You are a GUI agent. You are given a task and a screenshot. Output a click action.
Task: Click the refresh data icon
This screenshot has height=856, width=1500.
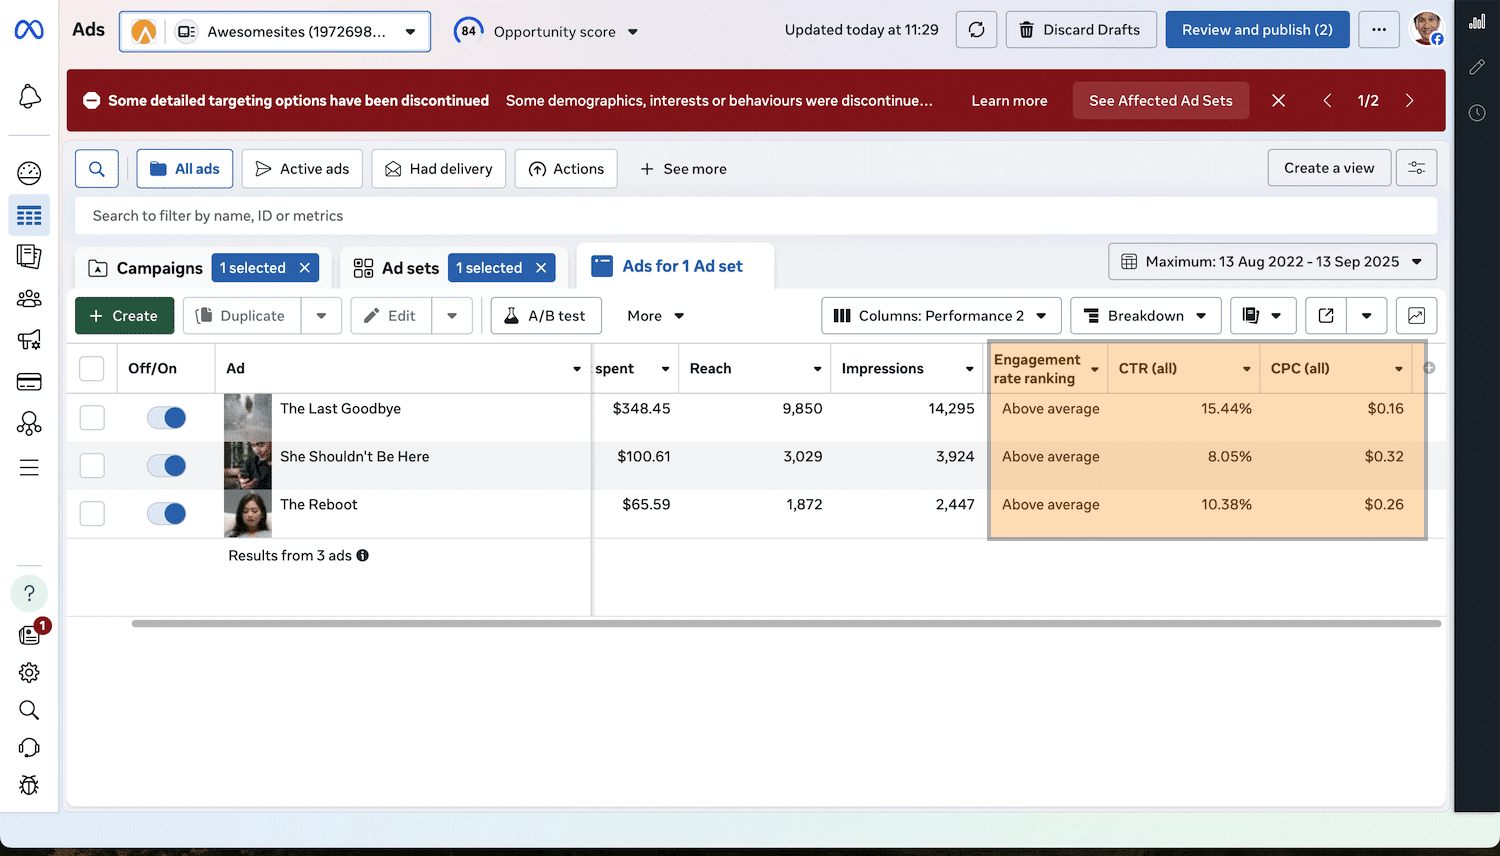click(976, 30)
